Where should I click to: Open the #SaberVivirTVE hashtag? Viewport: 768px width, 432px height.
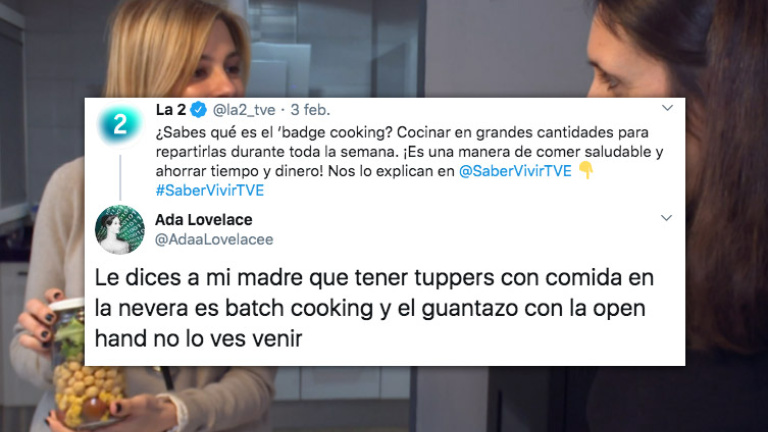[x=210, y=190]
